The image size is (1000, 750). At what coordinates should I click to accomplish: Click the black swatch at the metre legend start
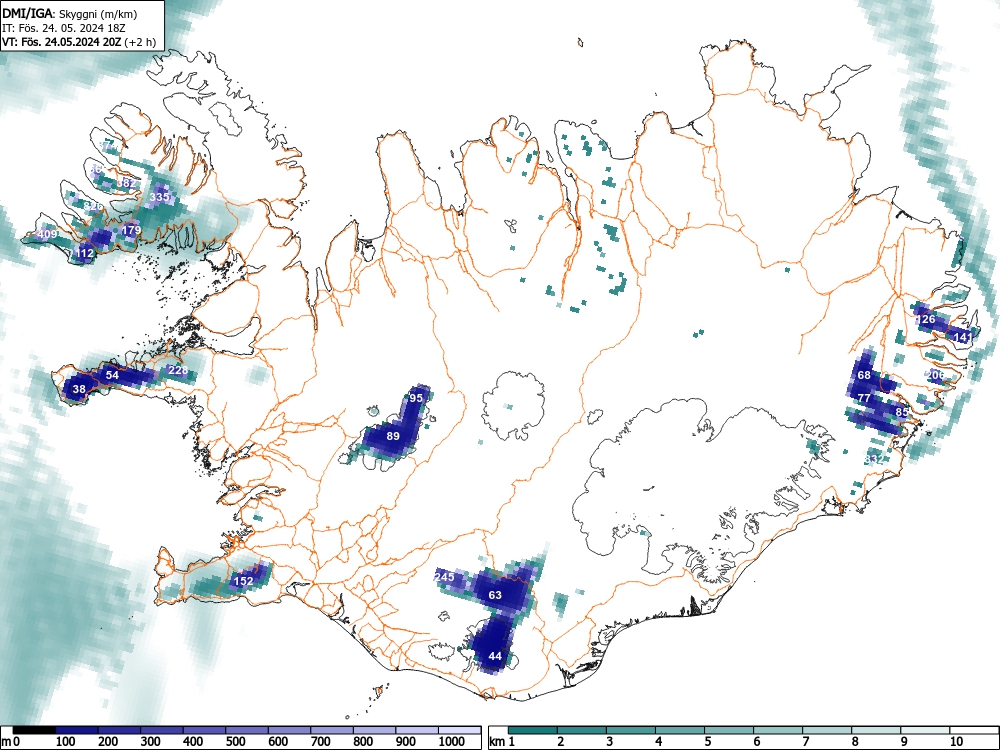tap(33, 730)
